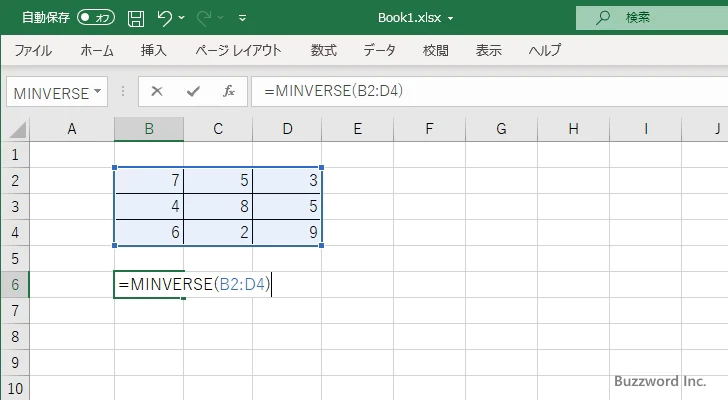Switch to the ヘルプ tab
728x400 pixels.
tap(545, 50)
